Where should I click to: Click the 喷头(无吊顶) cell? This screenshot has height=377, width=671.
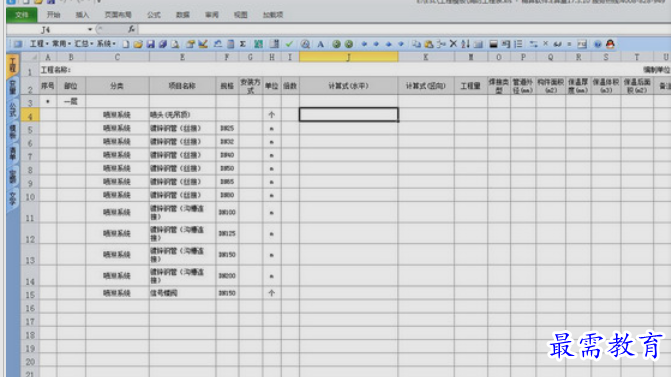[182, 115]
